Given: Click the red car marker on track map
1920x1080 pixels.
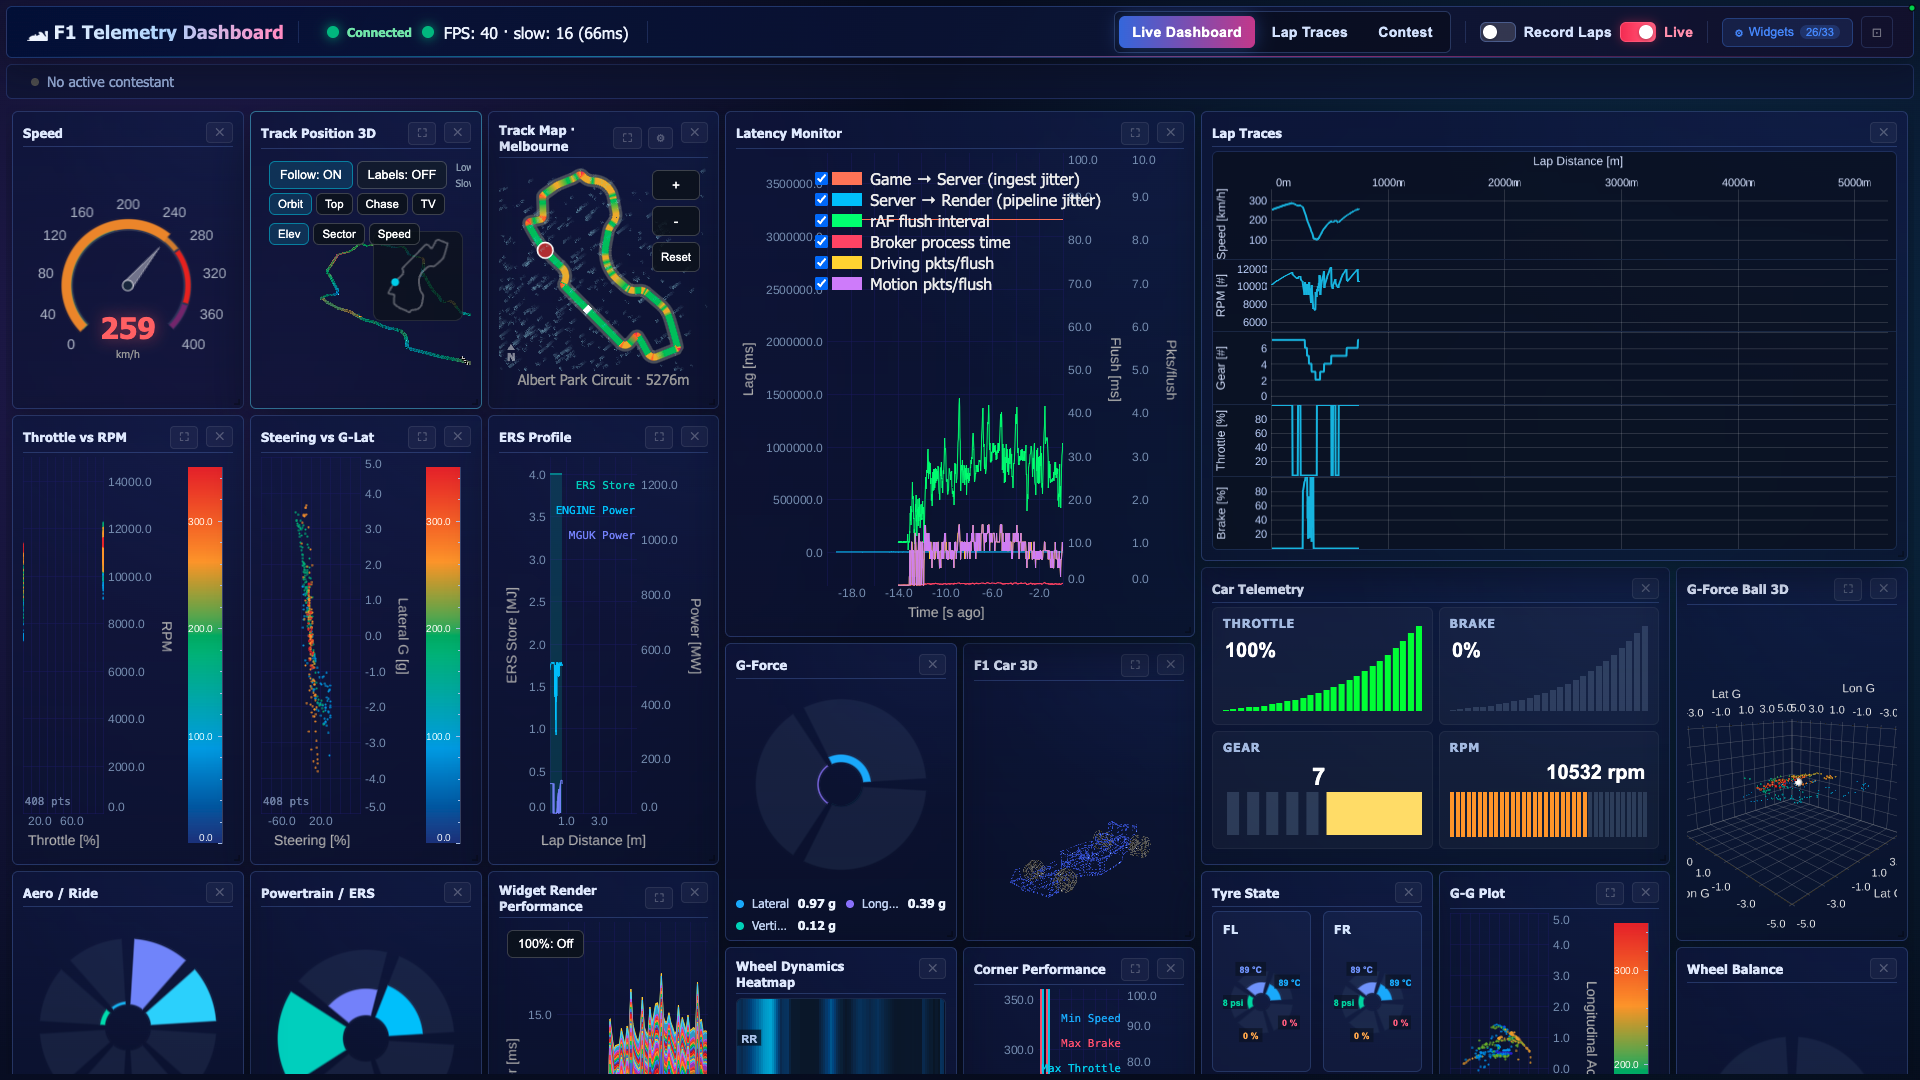Looking at the screenshot, I should click(x=545, y=250).
